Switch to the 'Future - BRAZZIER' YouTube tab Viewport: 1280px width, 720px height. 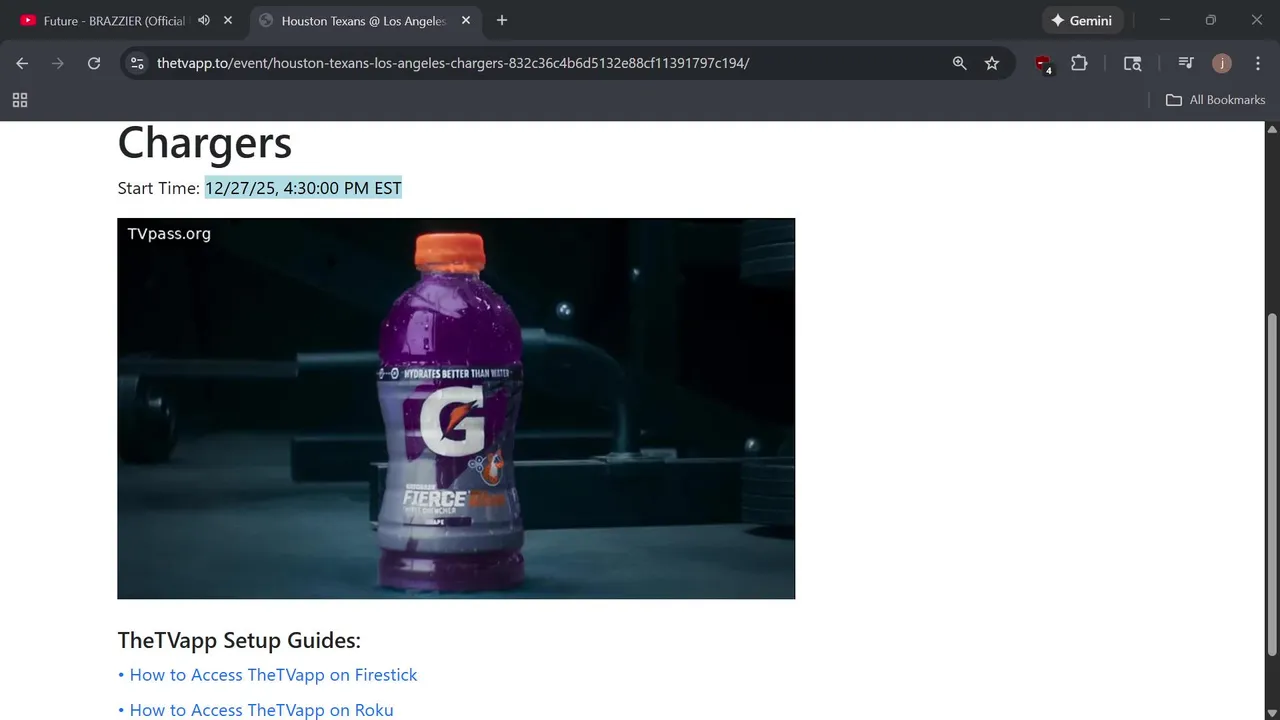point(112,20)
